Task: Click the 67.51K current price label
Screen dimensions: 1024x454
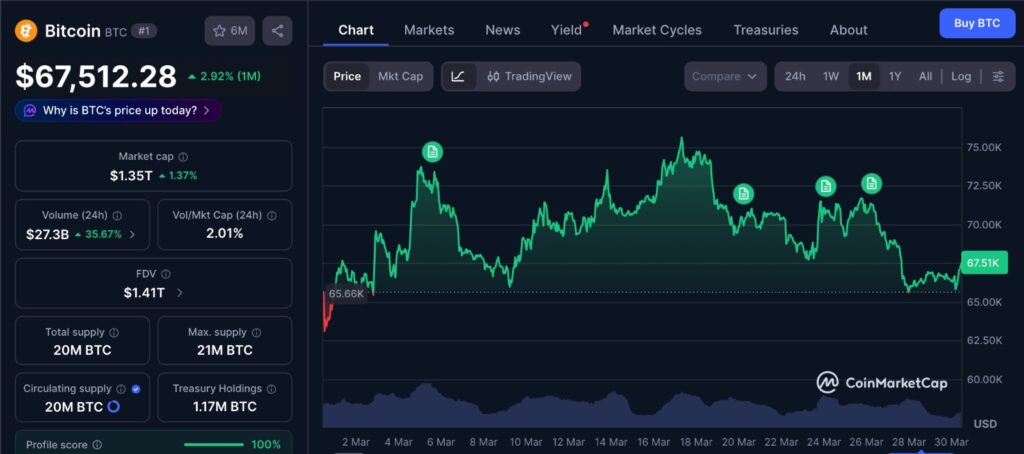Action: (984, 263)
